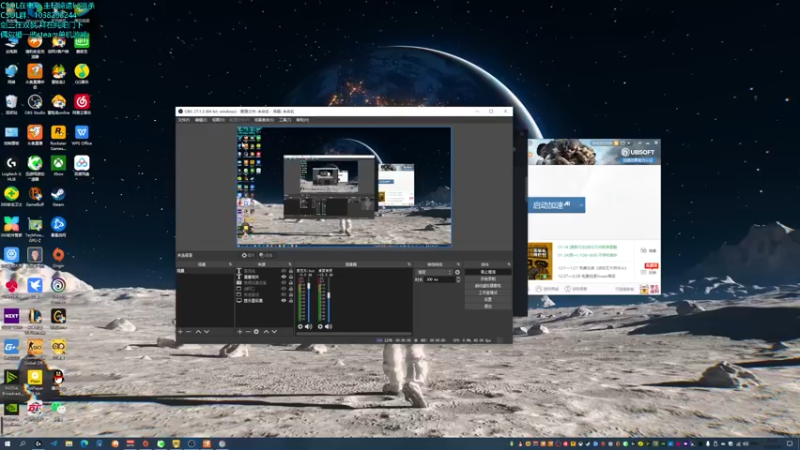800x450 pixels.
Task: Open settings gear of first mixer channel
Action: click(x=300, y=327)
